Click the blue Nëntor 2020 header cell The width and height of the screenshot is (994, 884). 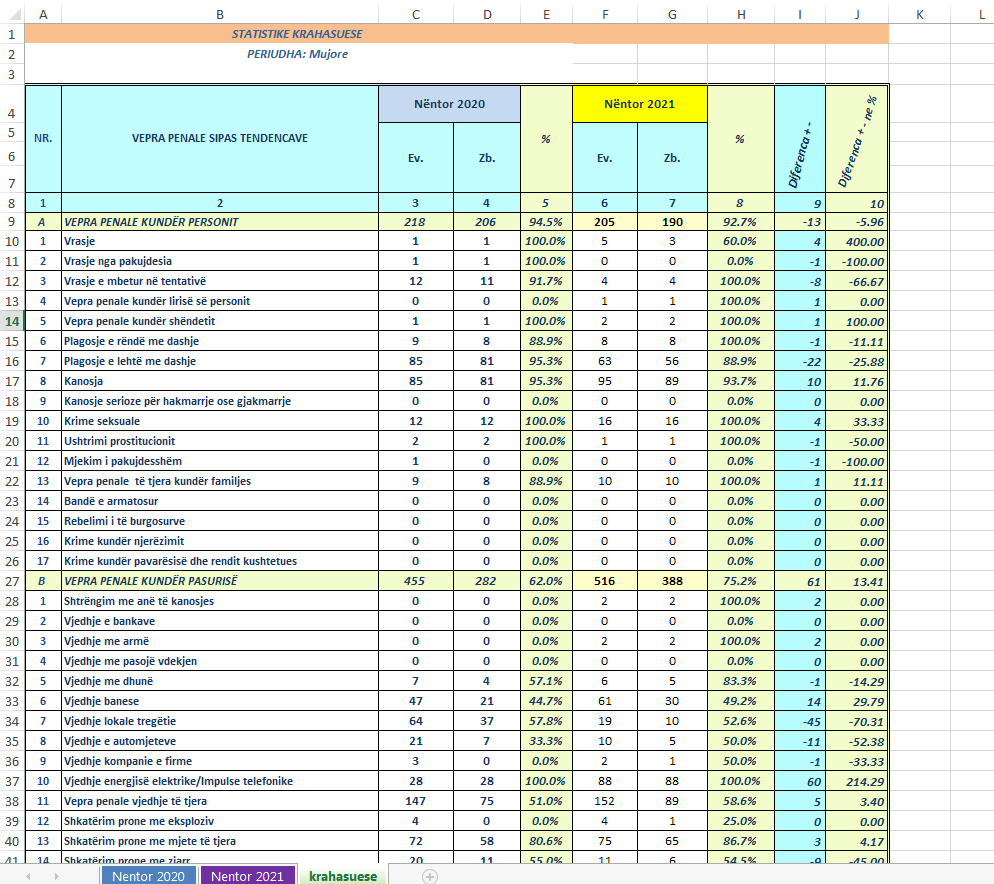449,104
